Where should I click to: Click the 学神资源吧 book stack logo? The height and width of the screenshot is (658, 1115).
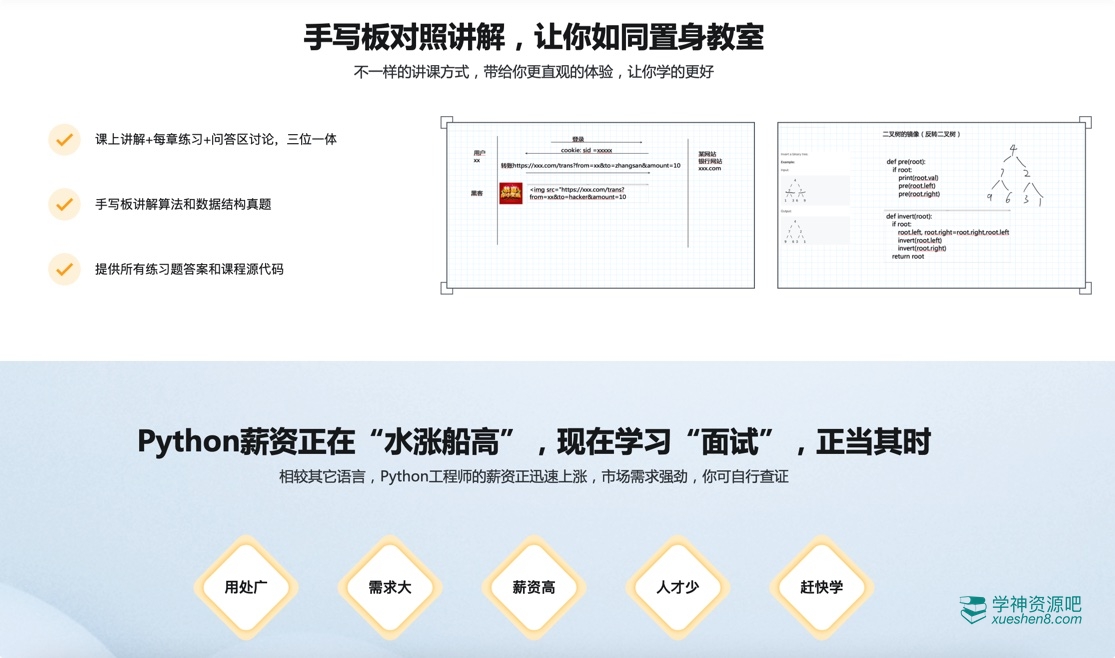coord(973,610)
